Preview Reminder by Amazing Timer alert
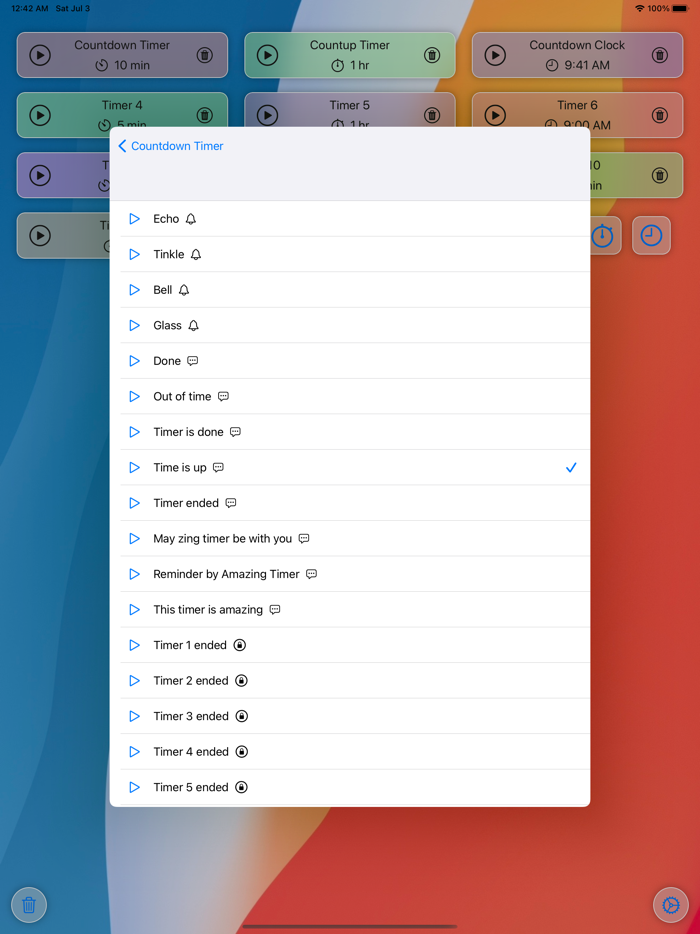 [x=135, y=574]
